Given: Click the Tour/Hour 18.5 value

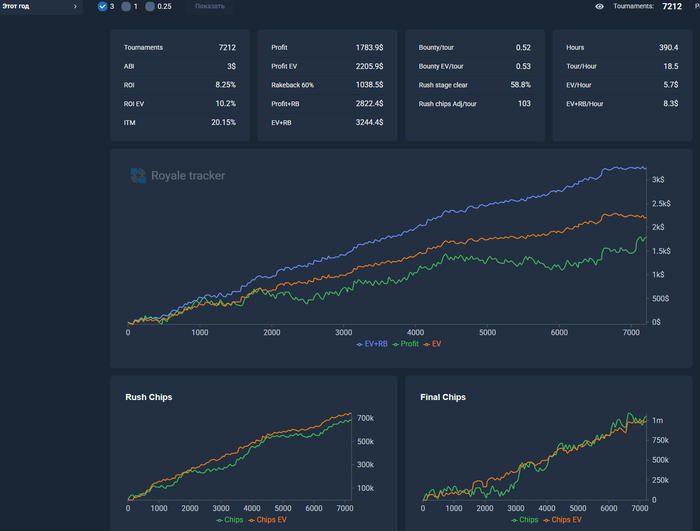Looking at the screenshot, I should pyautogui.click(x=671, y=66).
